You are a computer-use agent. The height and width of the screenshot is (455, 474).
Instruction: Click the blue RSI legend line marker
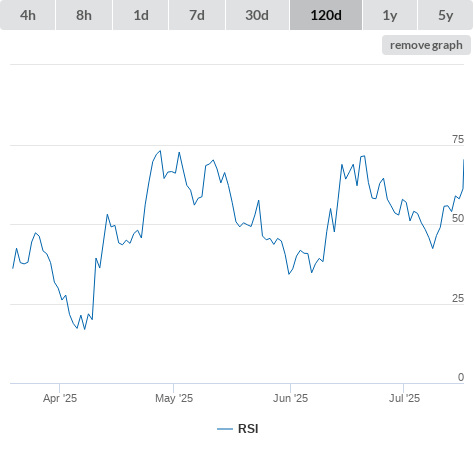coord(225,429)
